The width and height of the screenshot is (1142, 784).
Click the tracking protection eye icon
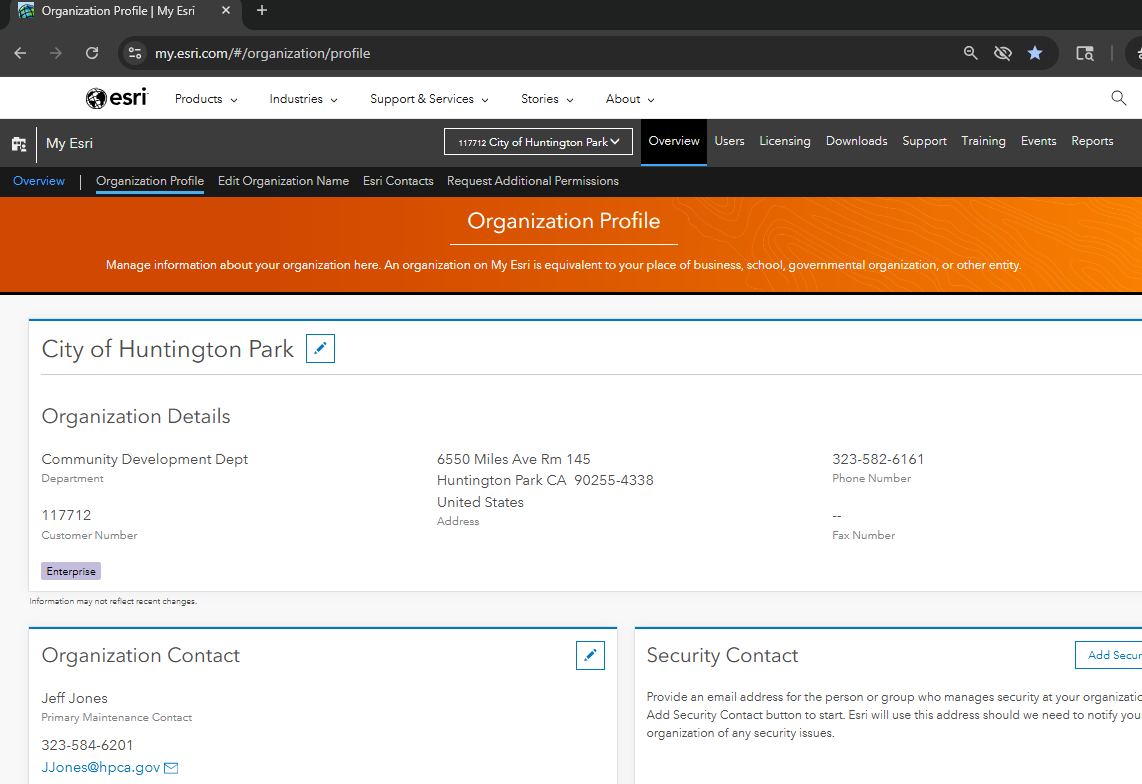[1002, 53]
